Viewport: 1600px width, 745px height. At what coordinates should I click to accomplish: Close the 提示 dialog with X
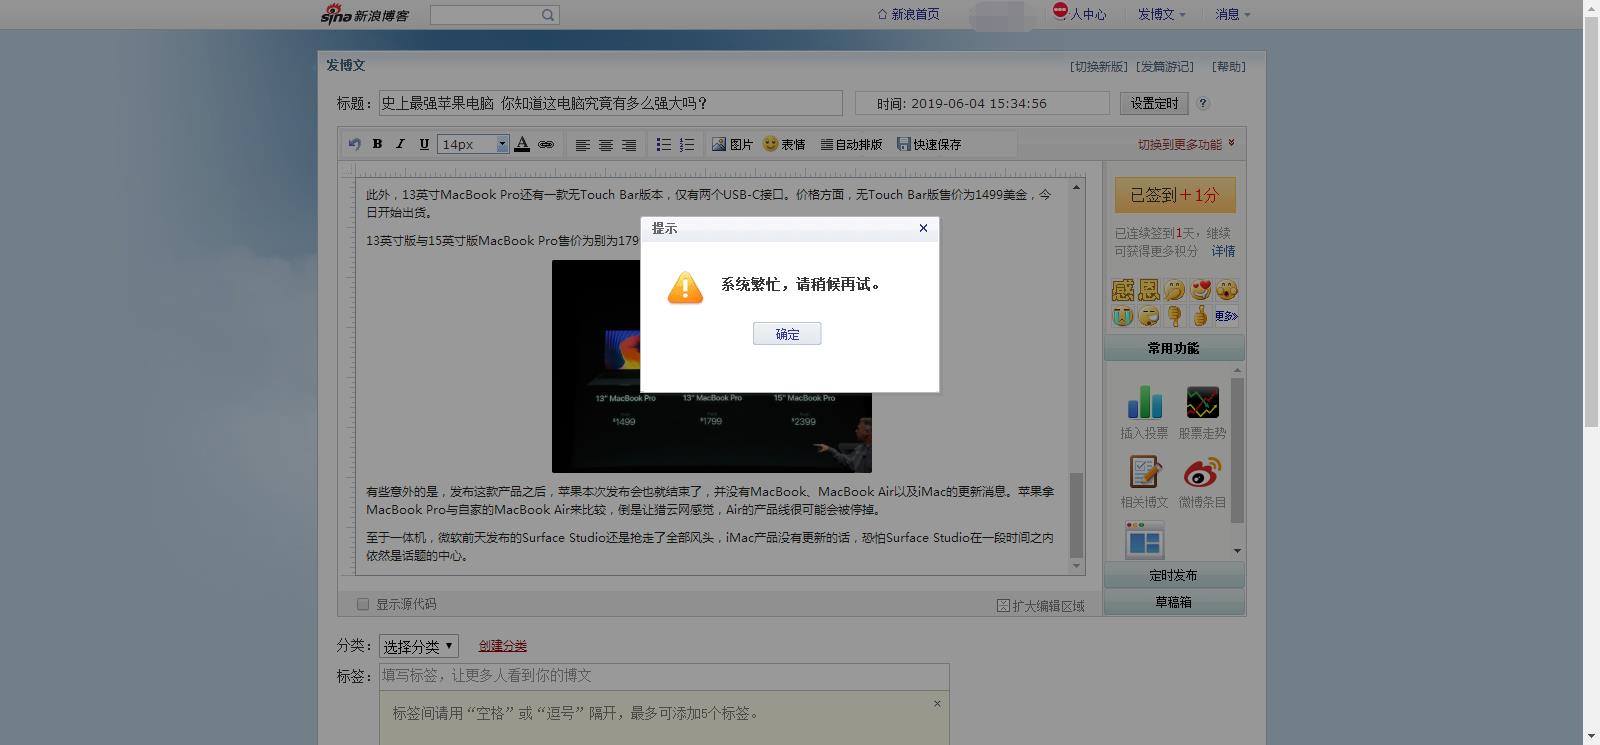tap(923, 228)
